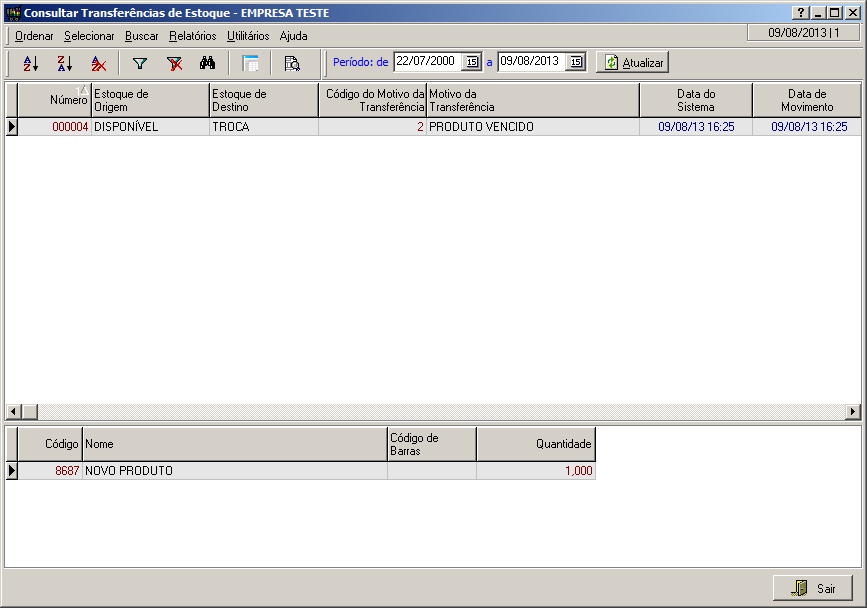The image size is (867, 608).
Task: Select transfer row 000004
Action: [70, 127]
